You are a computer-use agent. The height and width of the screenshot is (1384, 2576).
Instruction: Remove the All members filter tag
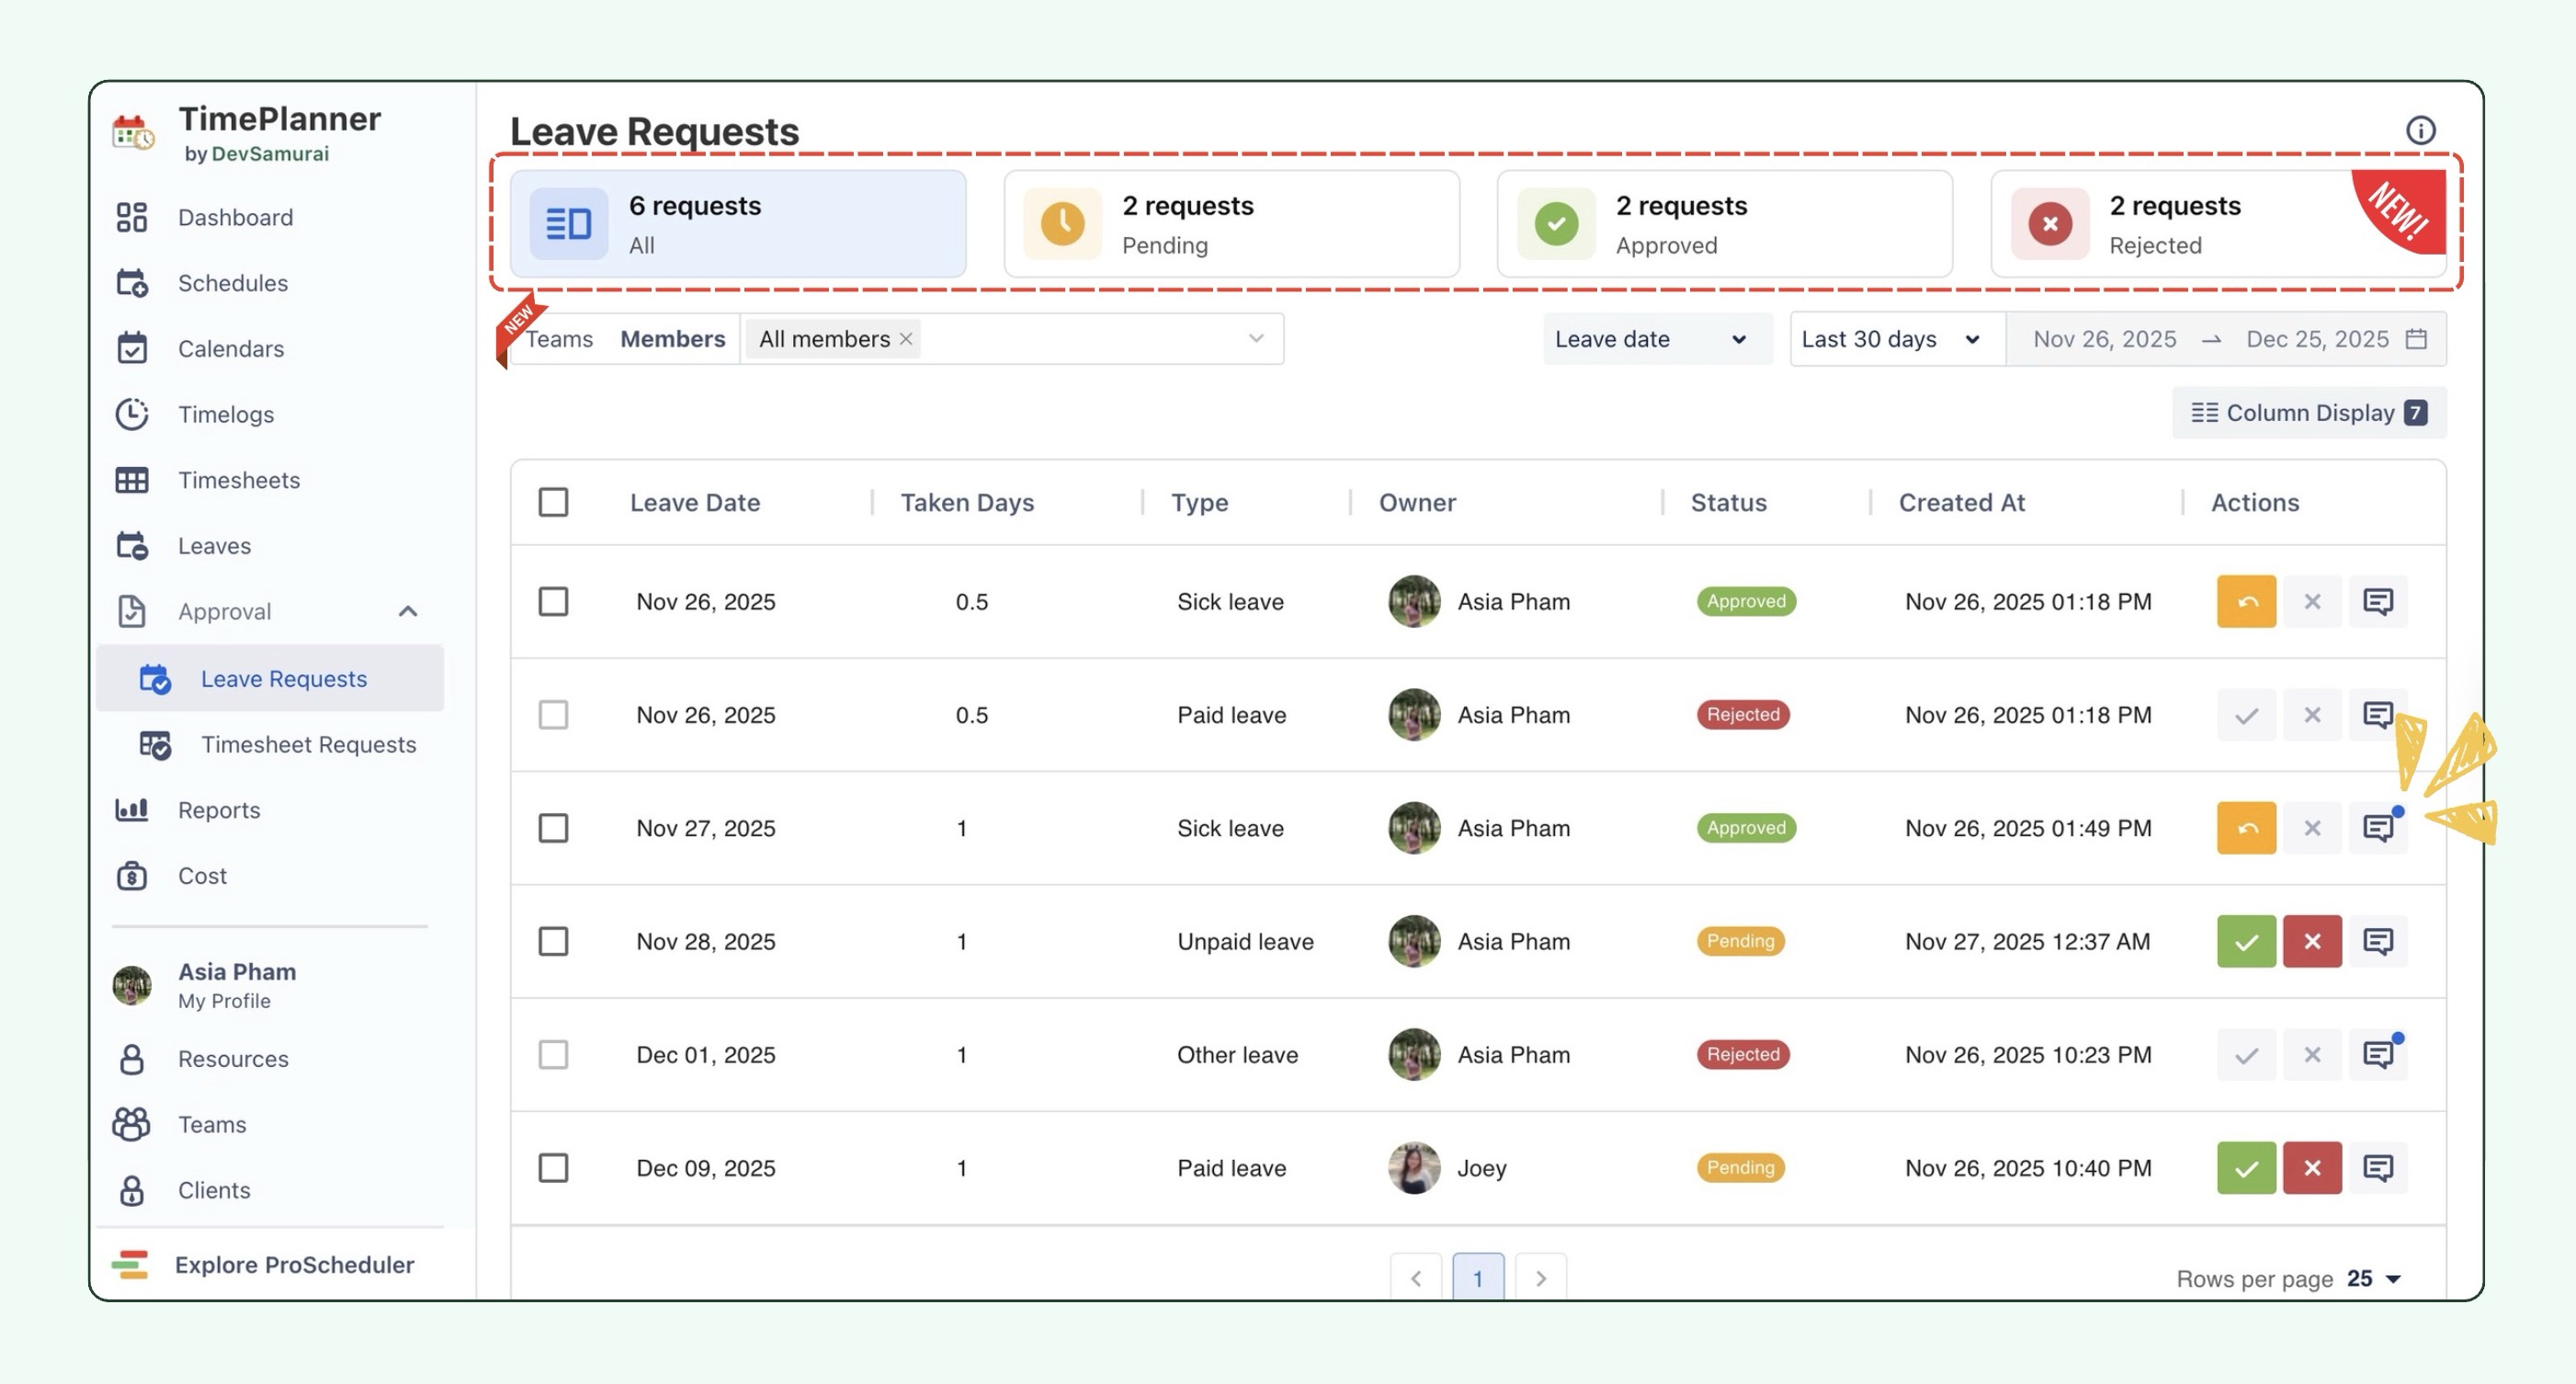coord(905,339)
